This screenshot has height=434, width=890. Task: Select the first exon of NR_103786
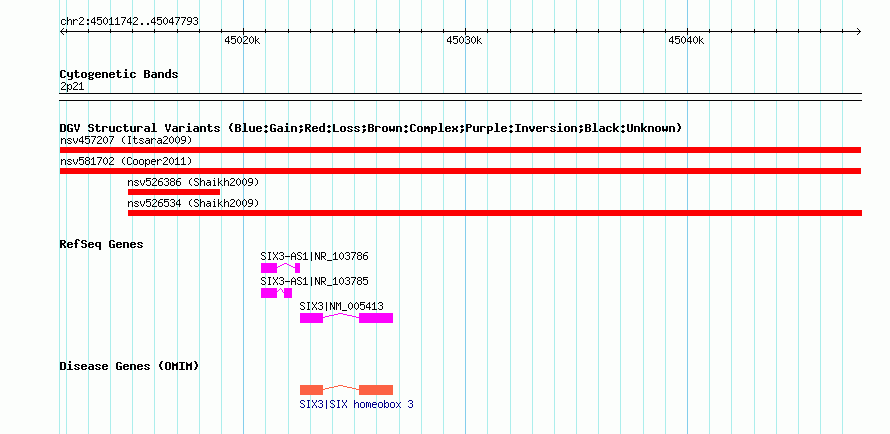269,268
